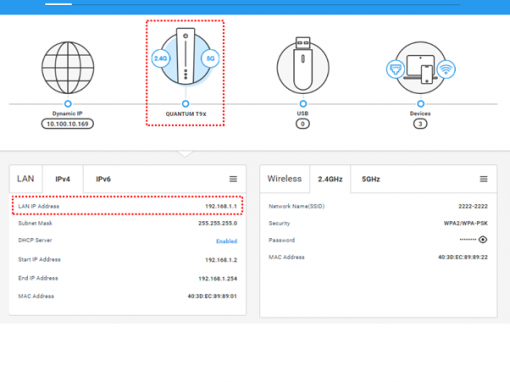Click the wired clients Ethernet bubble
Viewport: 510px width, 382px height.
[395, 69]
